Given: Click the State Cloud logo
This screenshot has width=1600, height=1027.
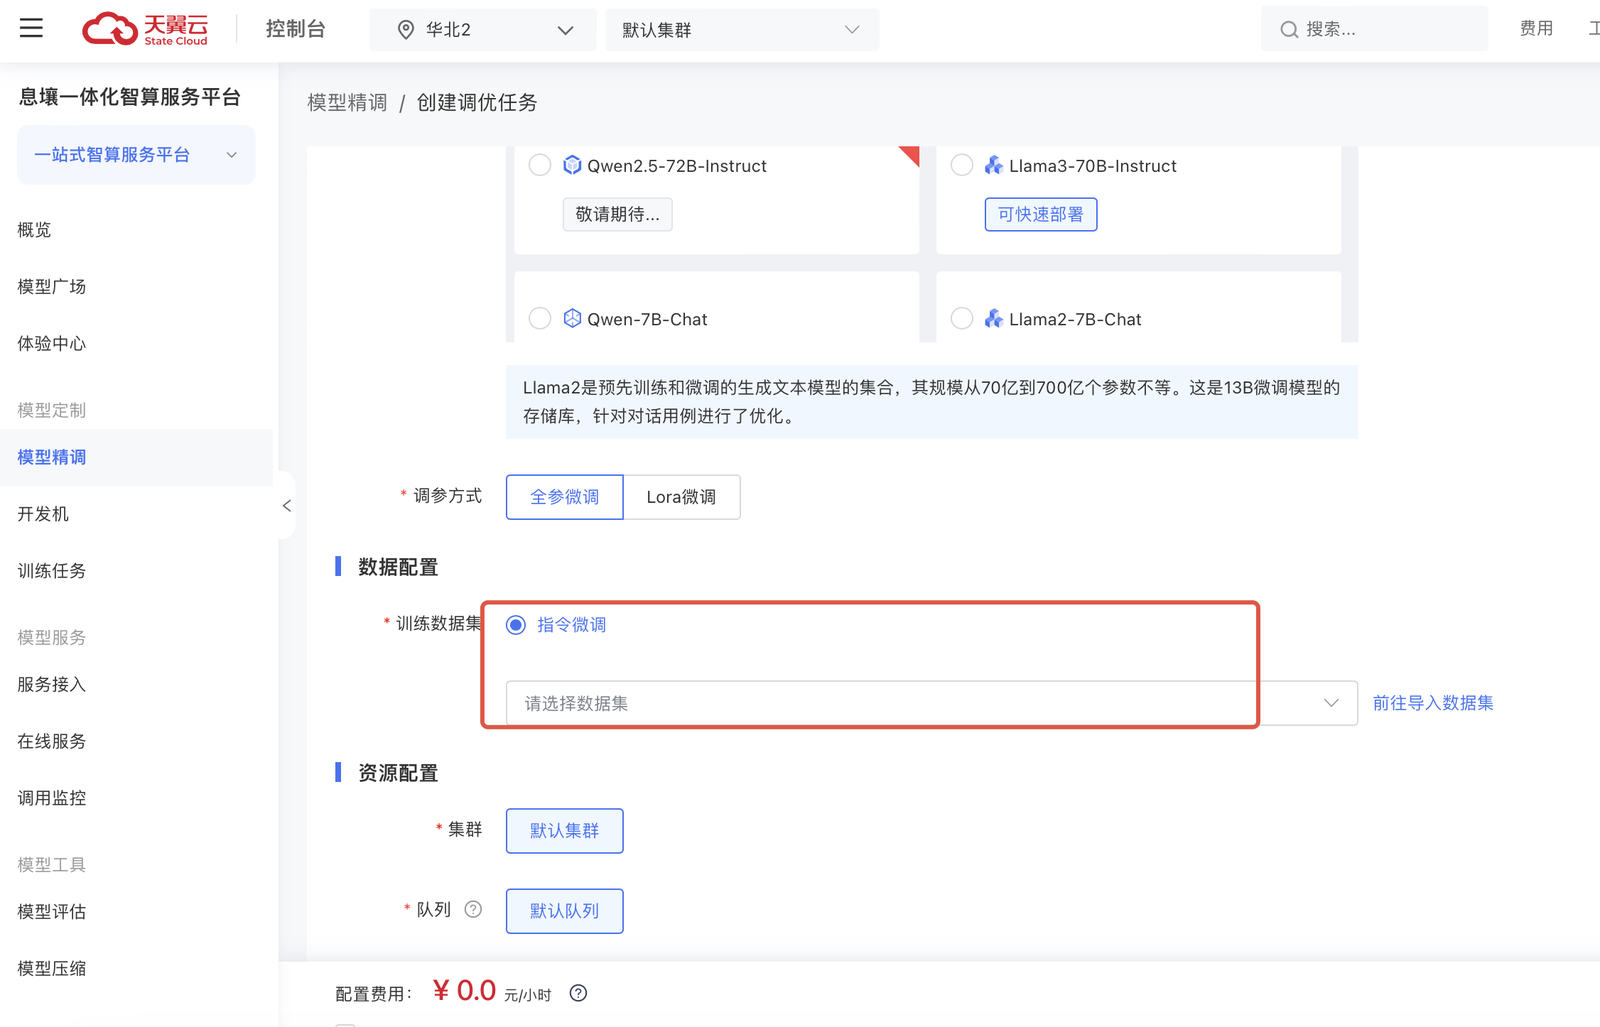Looking at the screenshot, I should click(x=145, y=29).
